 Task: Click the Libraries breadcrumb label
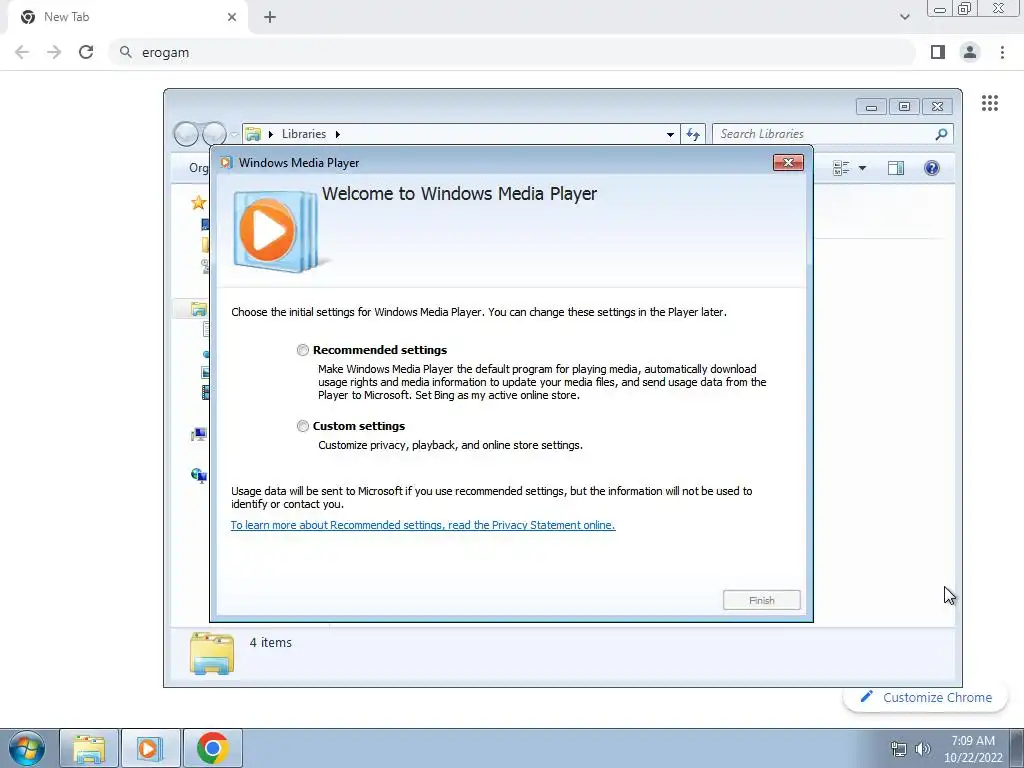[304, 134]
